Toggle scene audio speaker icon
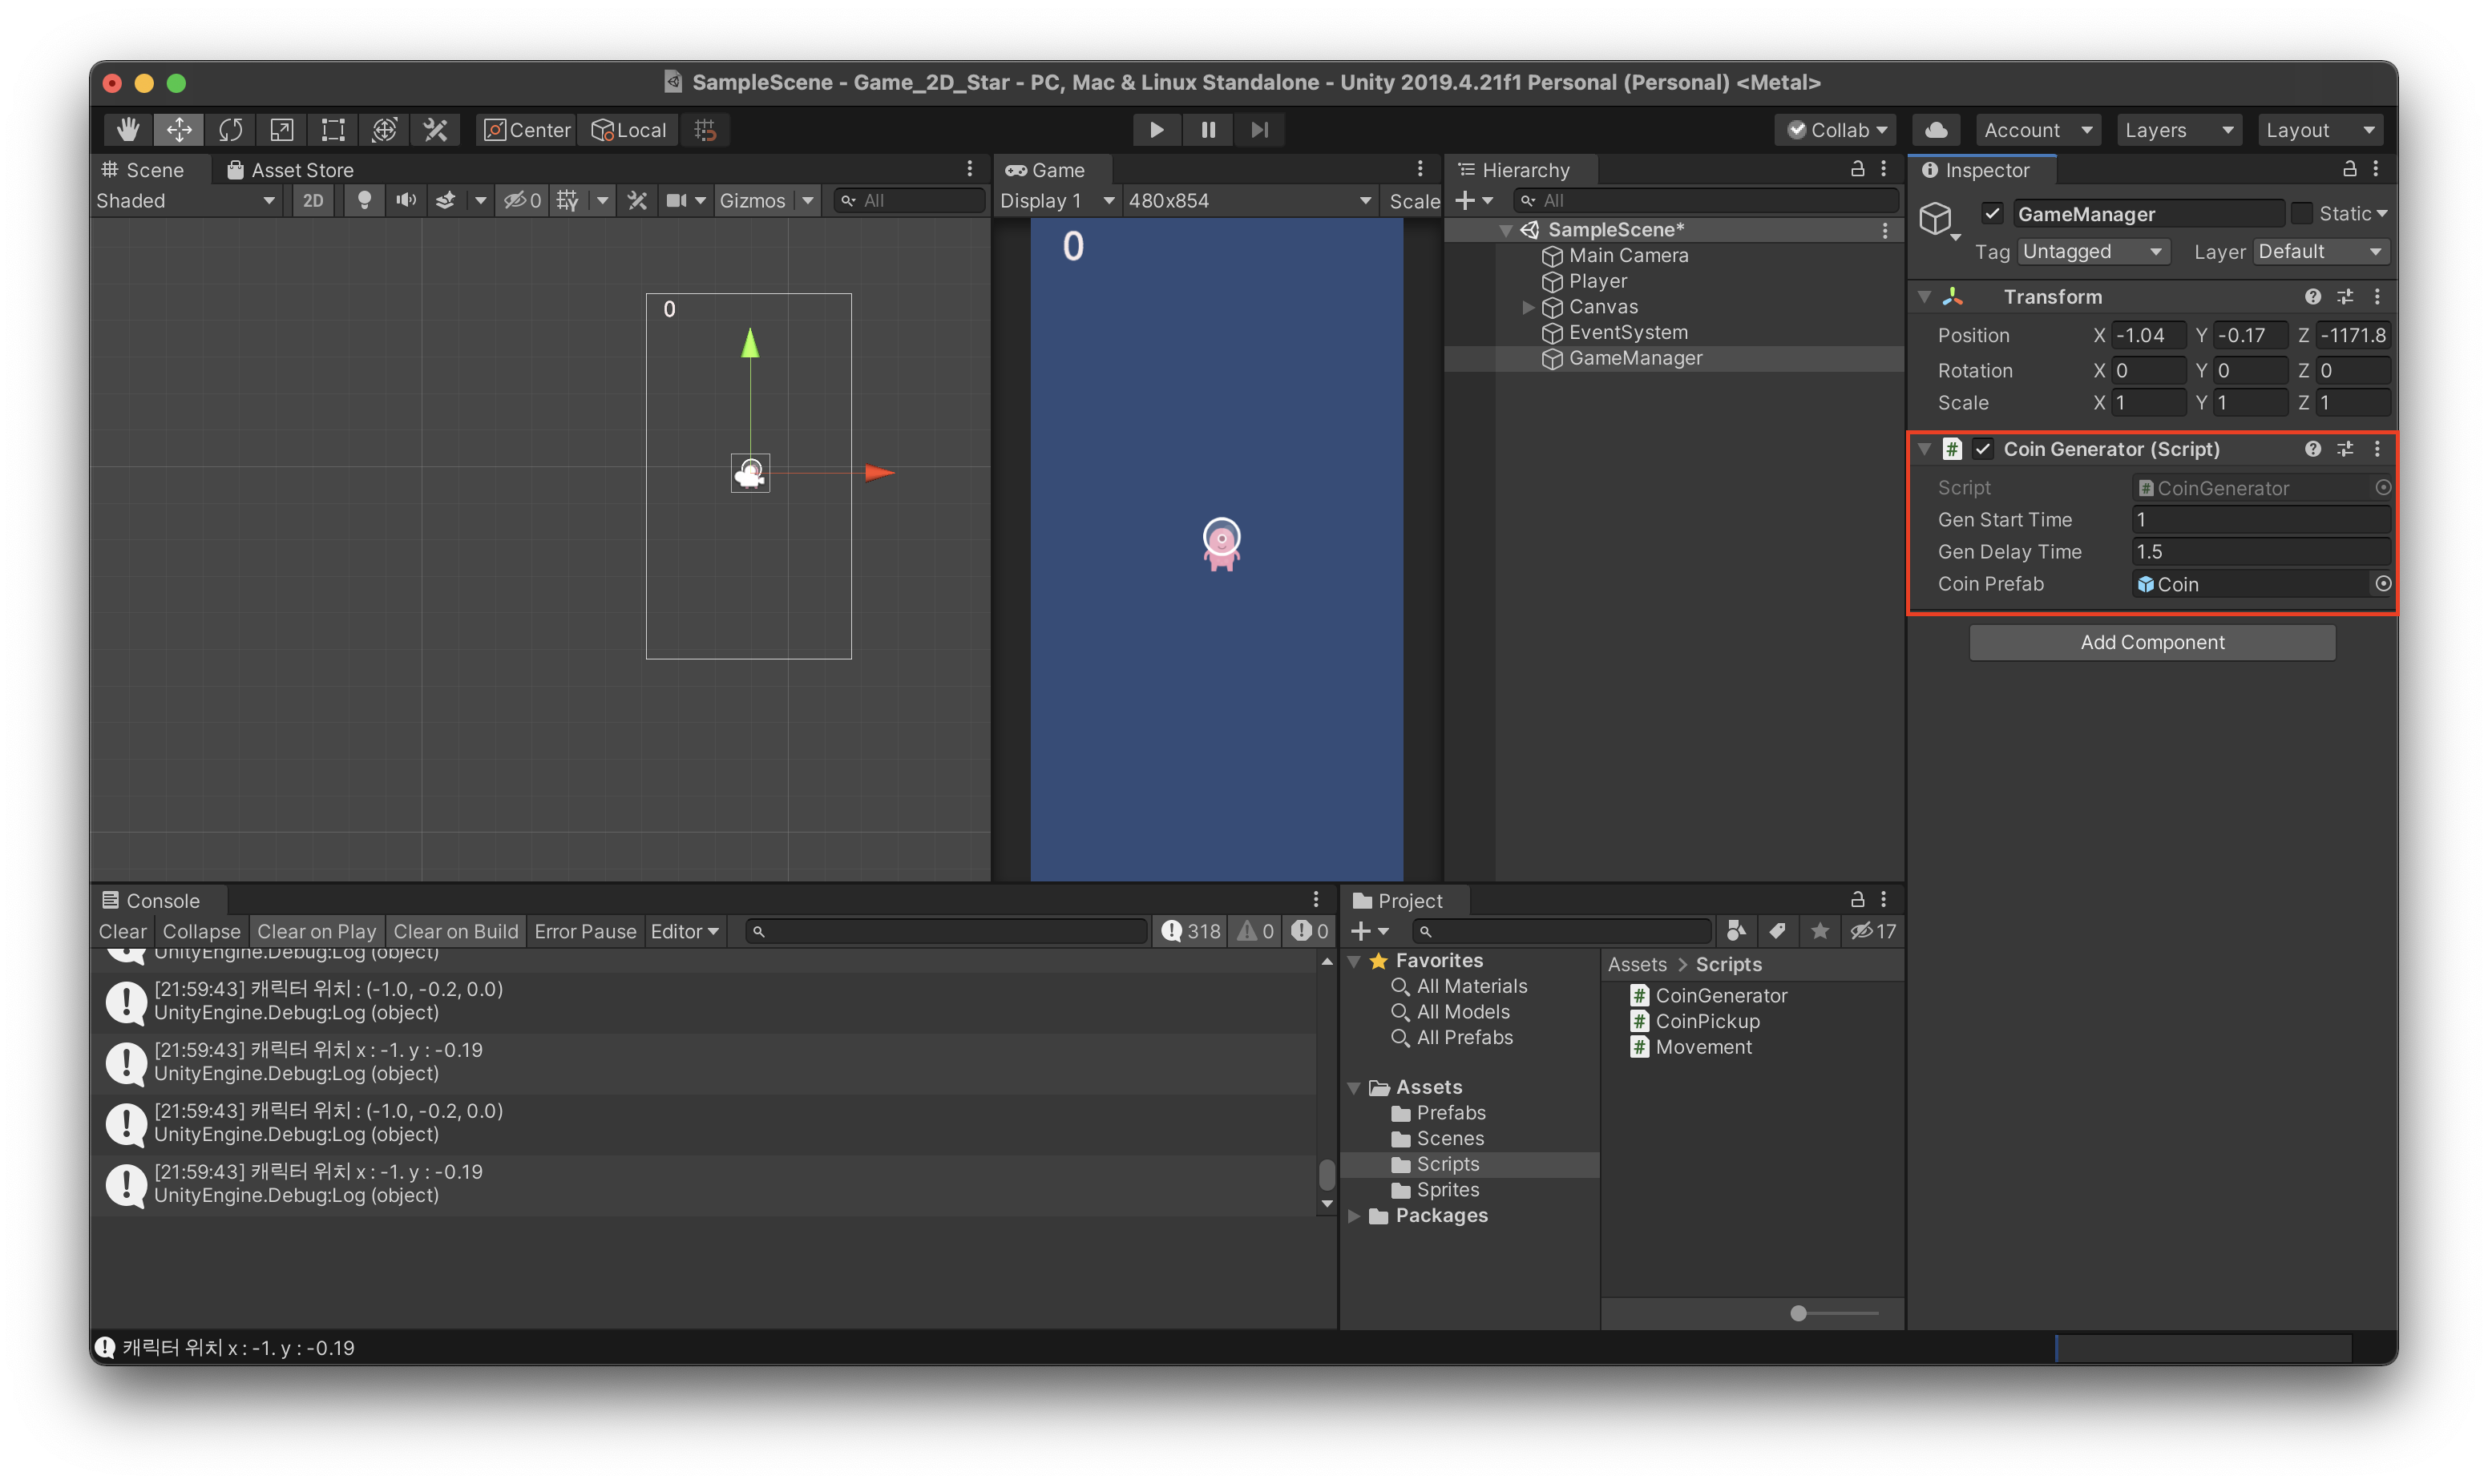This screenshot has width=2488, height=1484. coord(405,201)
